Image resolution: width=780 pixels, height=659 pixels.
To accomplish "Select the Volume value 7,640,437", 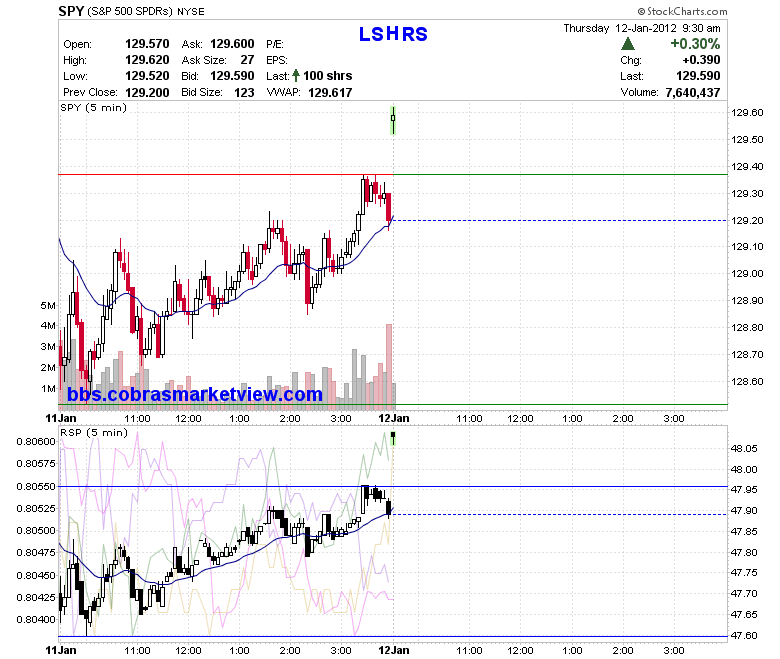I will (x=692, y=93).
